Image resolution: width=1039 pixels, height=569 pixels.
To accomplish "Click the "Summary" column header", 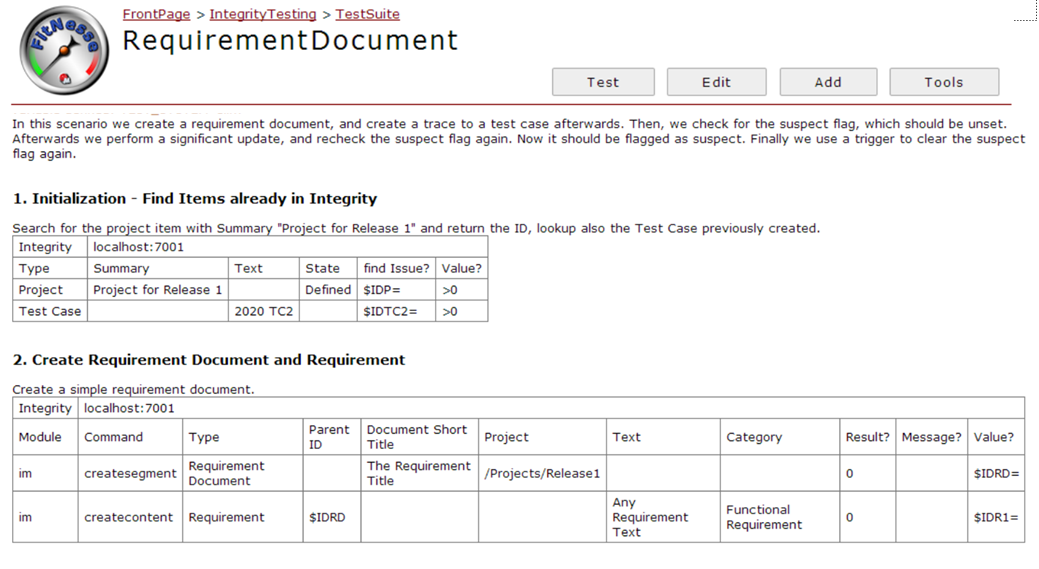I will tap(158, 268).
